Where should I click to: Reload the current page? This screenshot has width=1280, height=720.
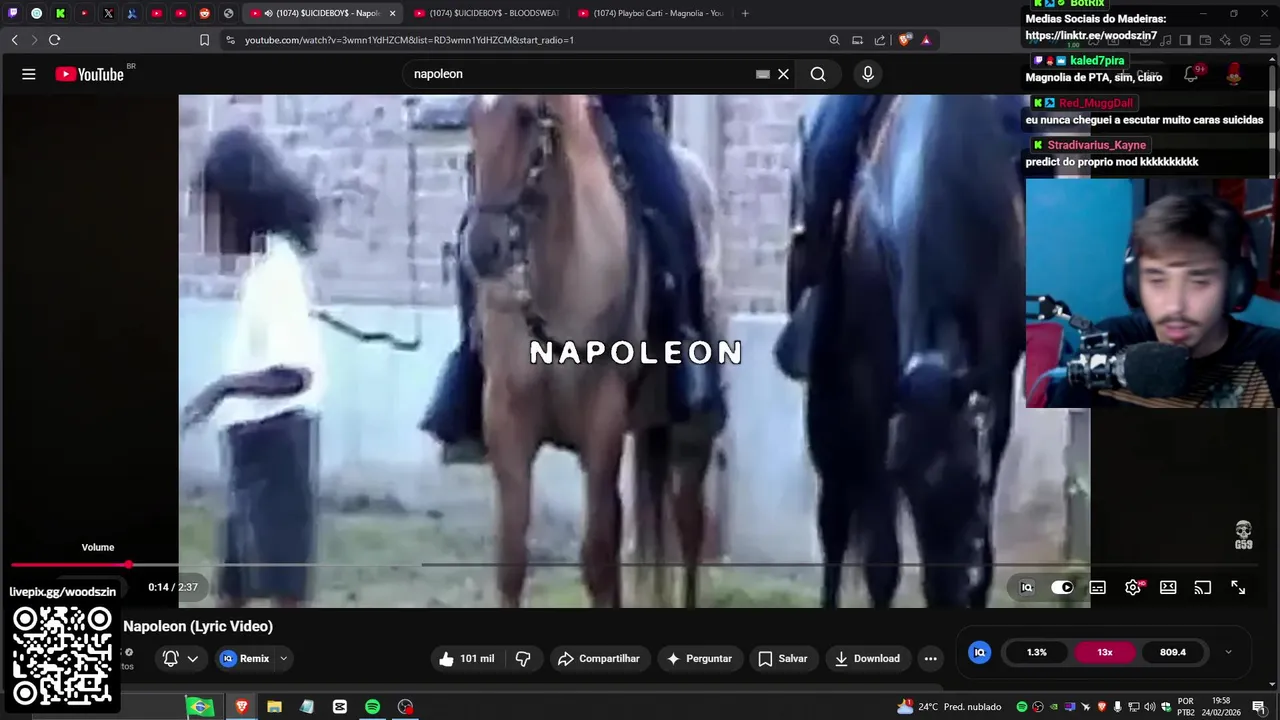click(54, 40)
